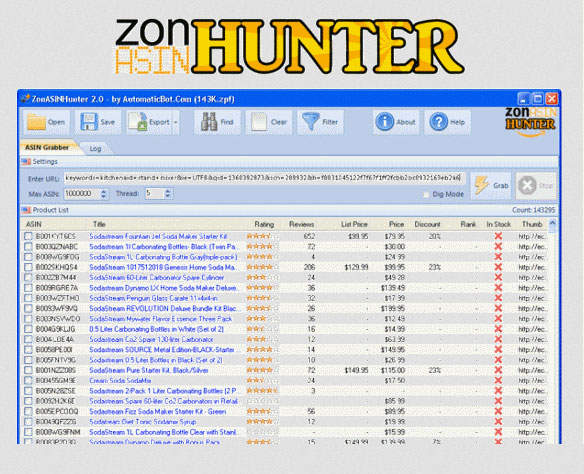
Task: Export the results with the Export icon
Action: coord(149,122)
